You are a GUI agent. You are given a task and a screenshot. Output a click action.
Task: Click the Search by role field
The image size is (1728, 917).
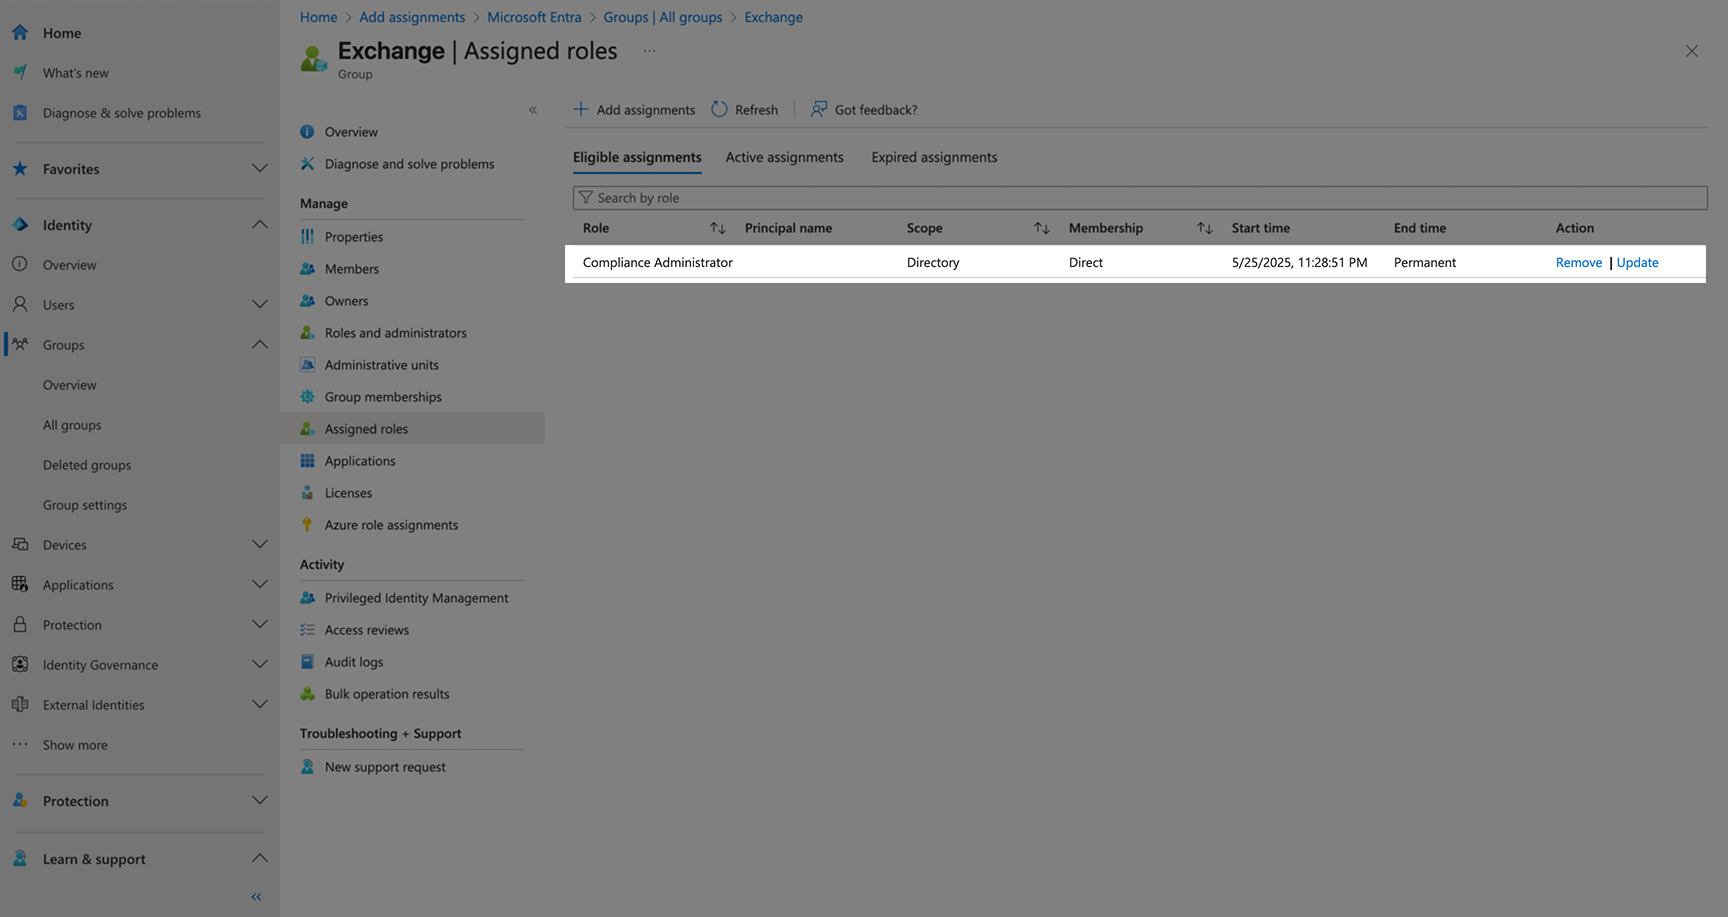coord(1140,198)
